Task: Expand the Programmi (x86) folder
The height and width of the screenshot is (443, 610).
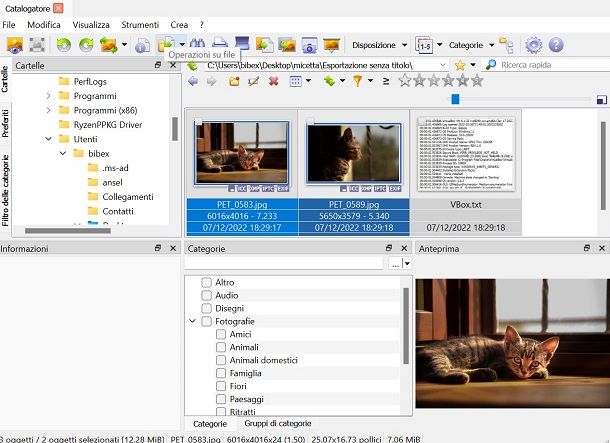Action: [48, 110]
